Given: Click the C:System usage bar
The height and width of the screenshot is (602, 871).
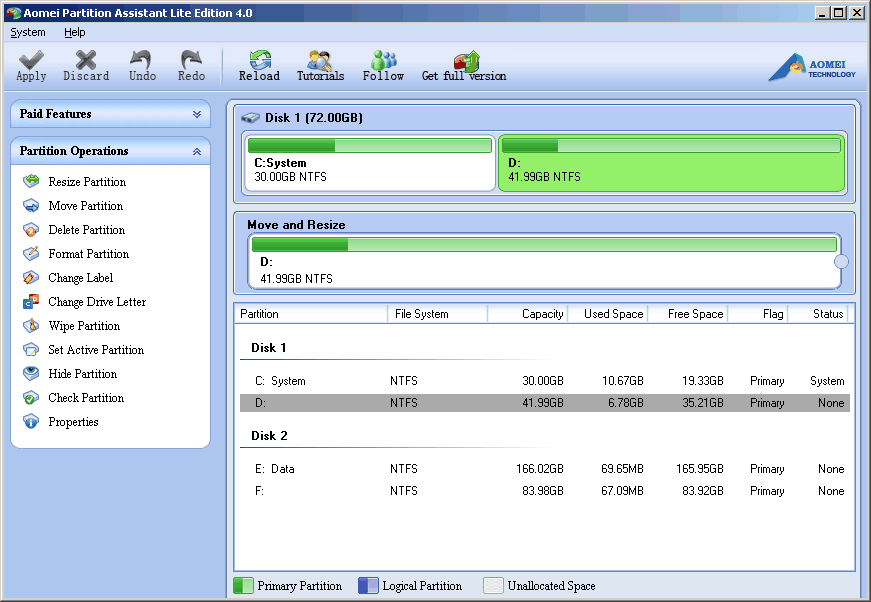Looking at the screenshot, I should (x=369, y=146).
